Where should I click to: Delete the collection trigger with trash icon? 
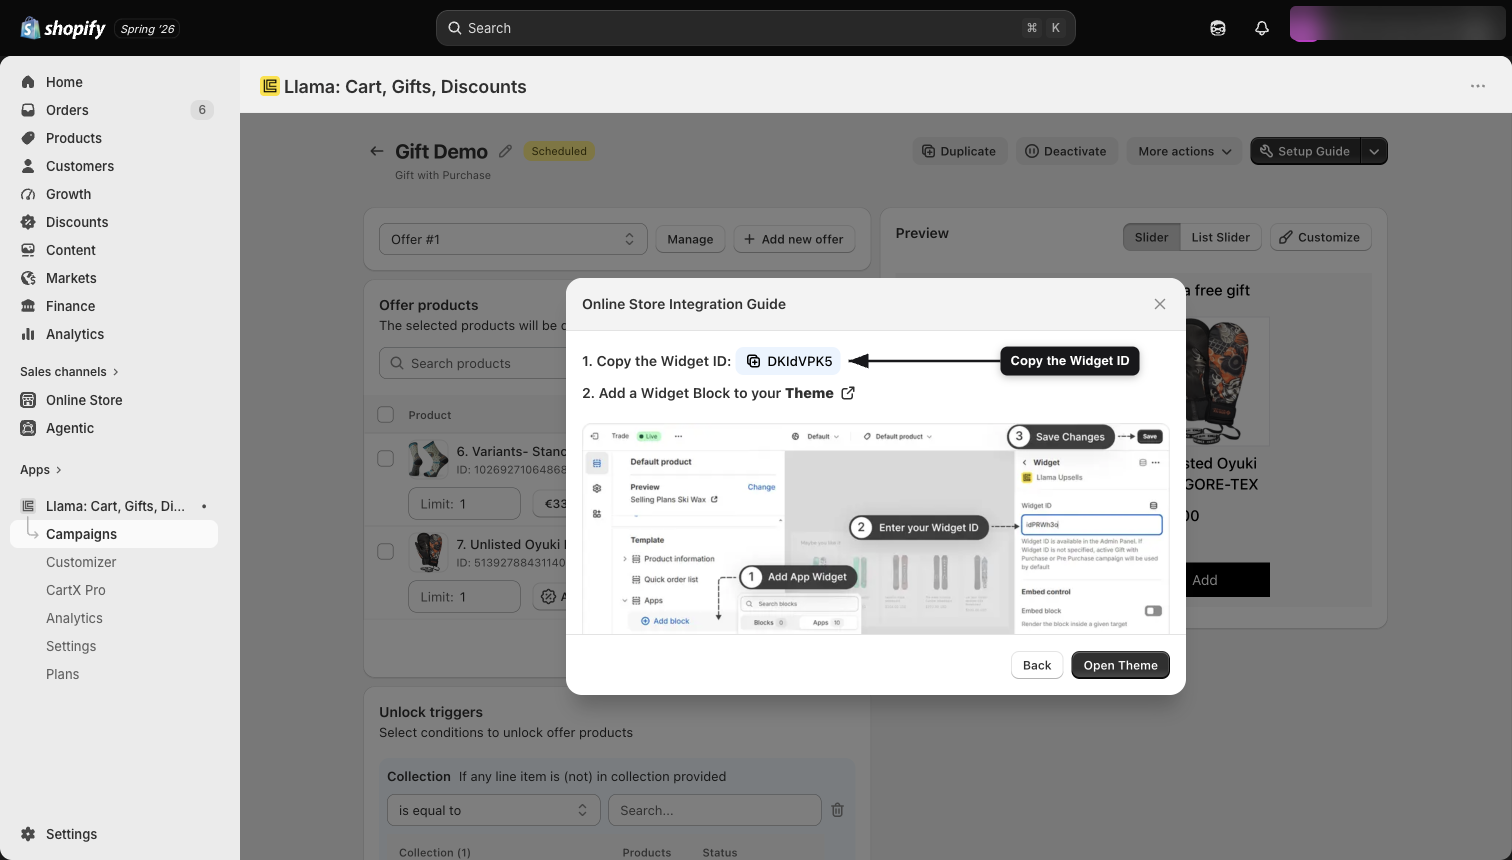click(838, 810)
